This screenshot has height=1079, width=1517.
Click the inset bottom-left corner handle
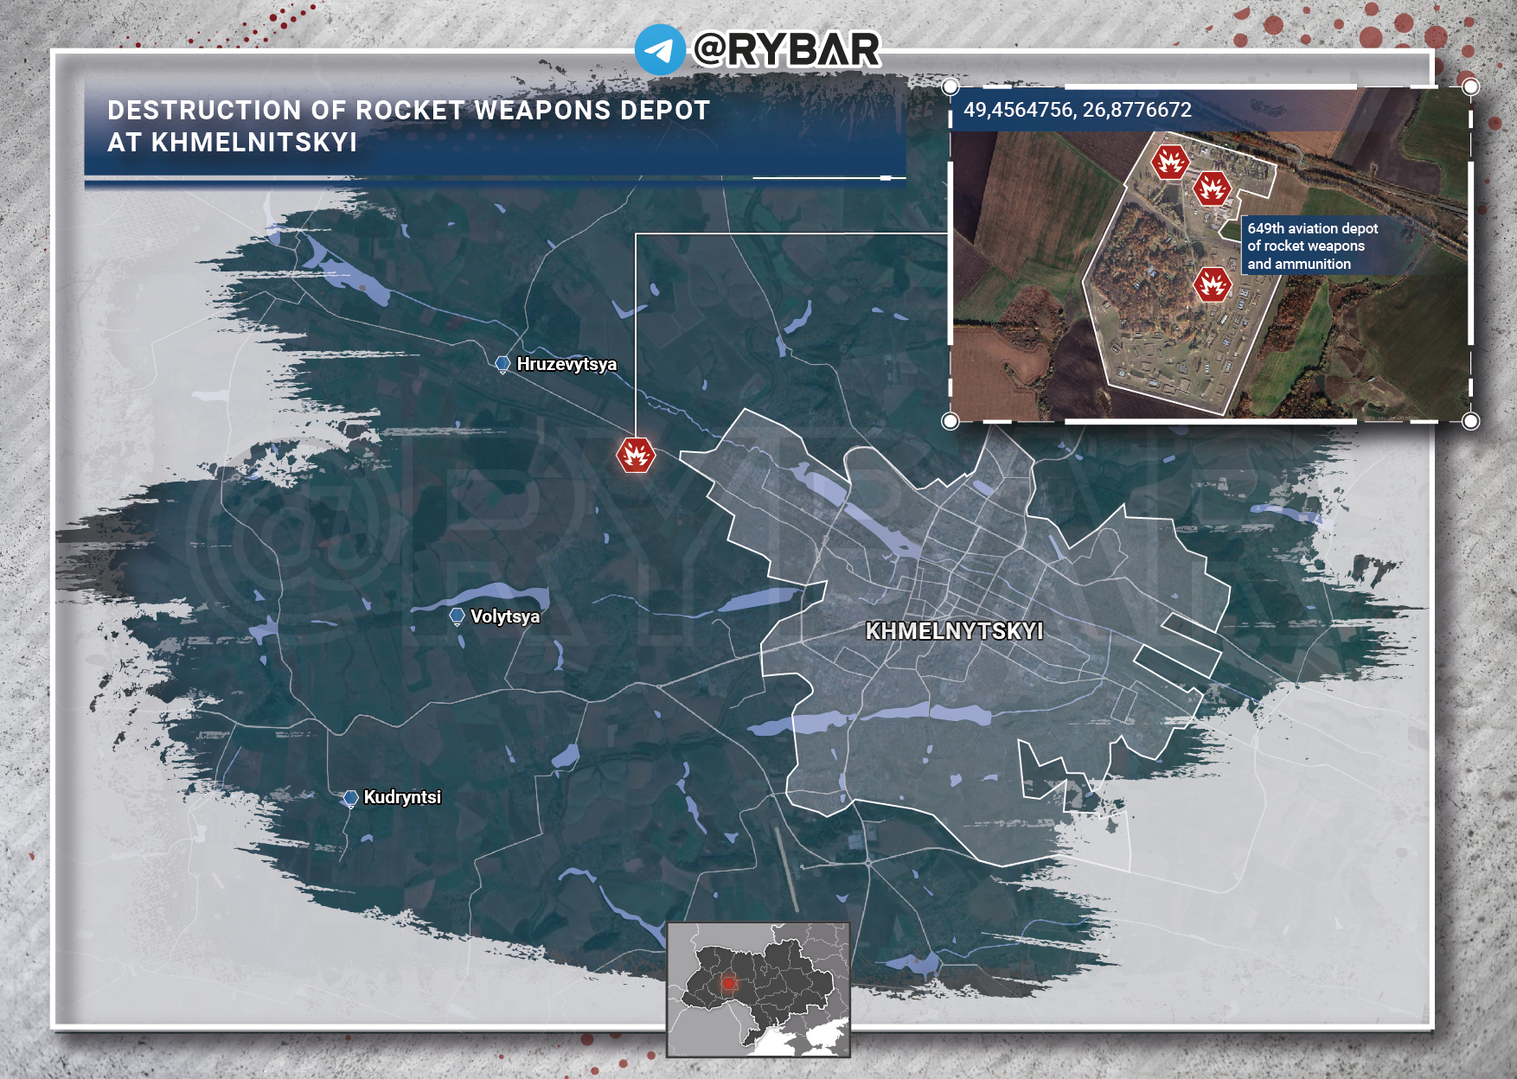(950, 421)
